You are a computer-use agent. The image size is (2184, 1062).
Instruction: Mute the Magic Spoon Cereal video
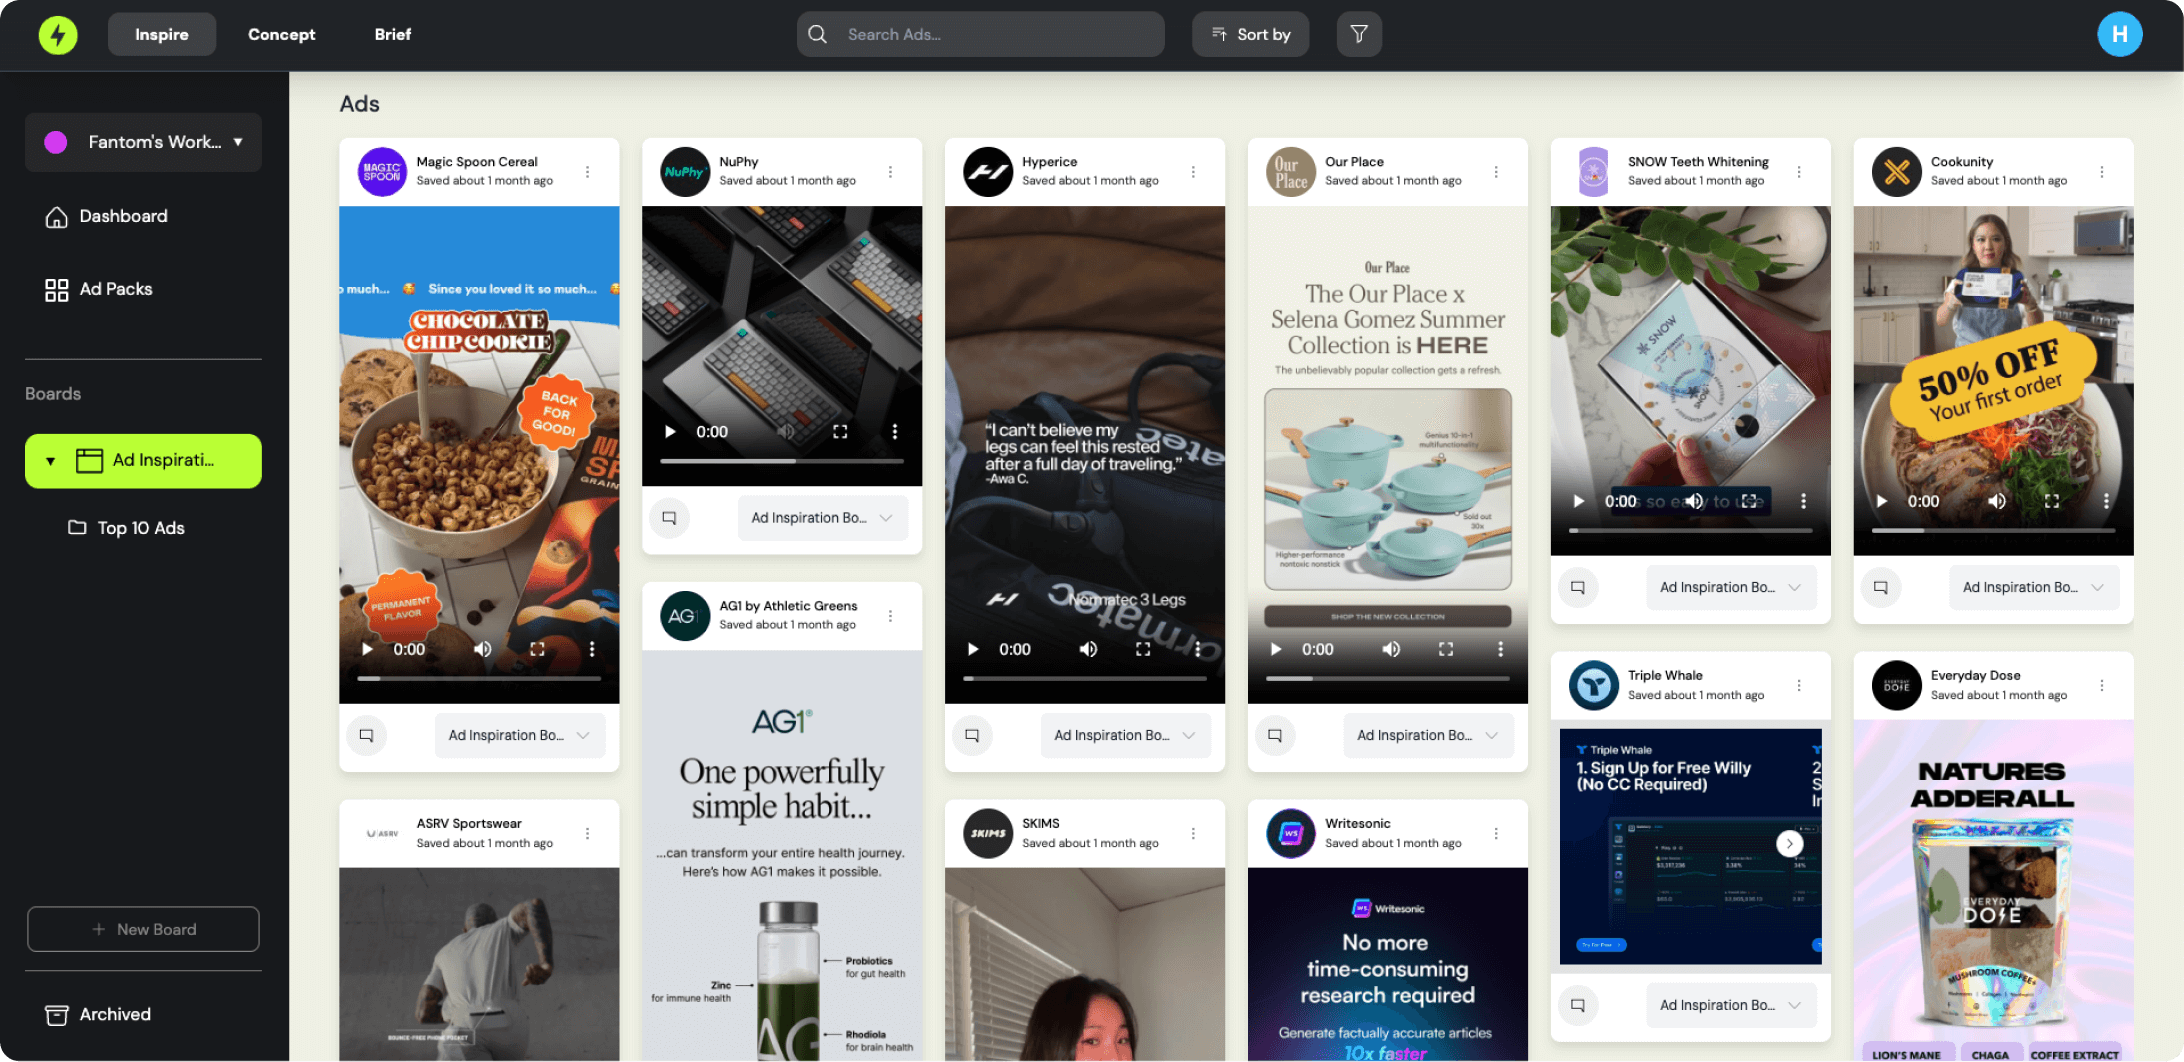483,650
